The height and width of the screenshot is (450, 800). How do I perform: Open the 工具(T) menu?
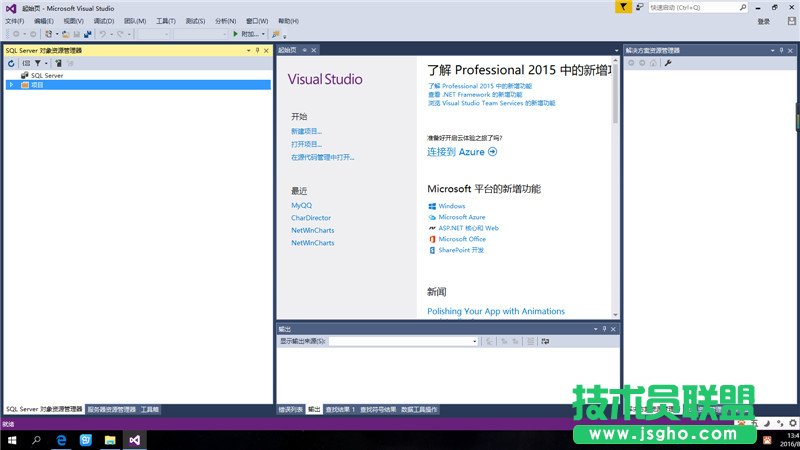[166, 21]
